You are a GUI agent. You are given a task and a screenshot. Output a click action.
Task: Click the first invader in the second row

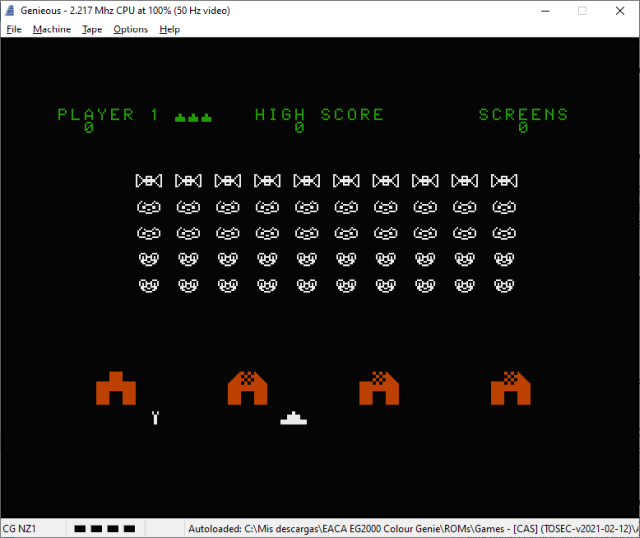tap(149, 207)
